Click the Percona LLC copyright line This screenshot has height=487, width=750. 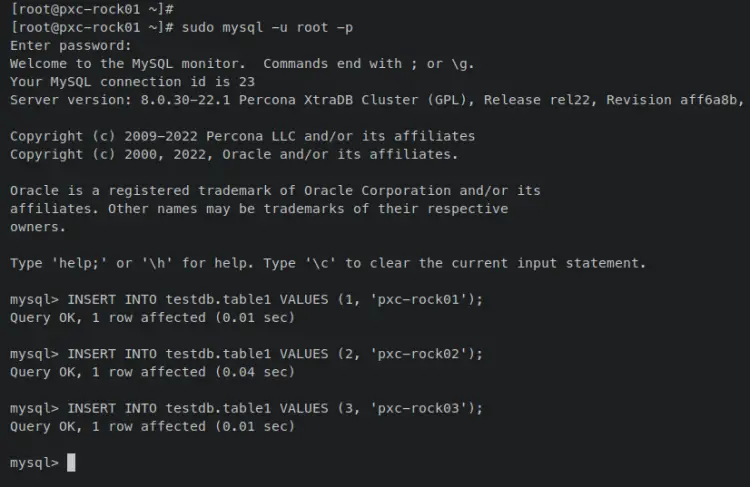[242, 136]
